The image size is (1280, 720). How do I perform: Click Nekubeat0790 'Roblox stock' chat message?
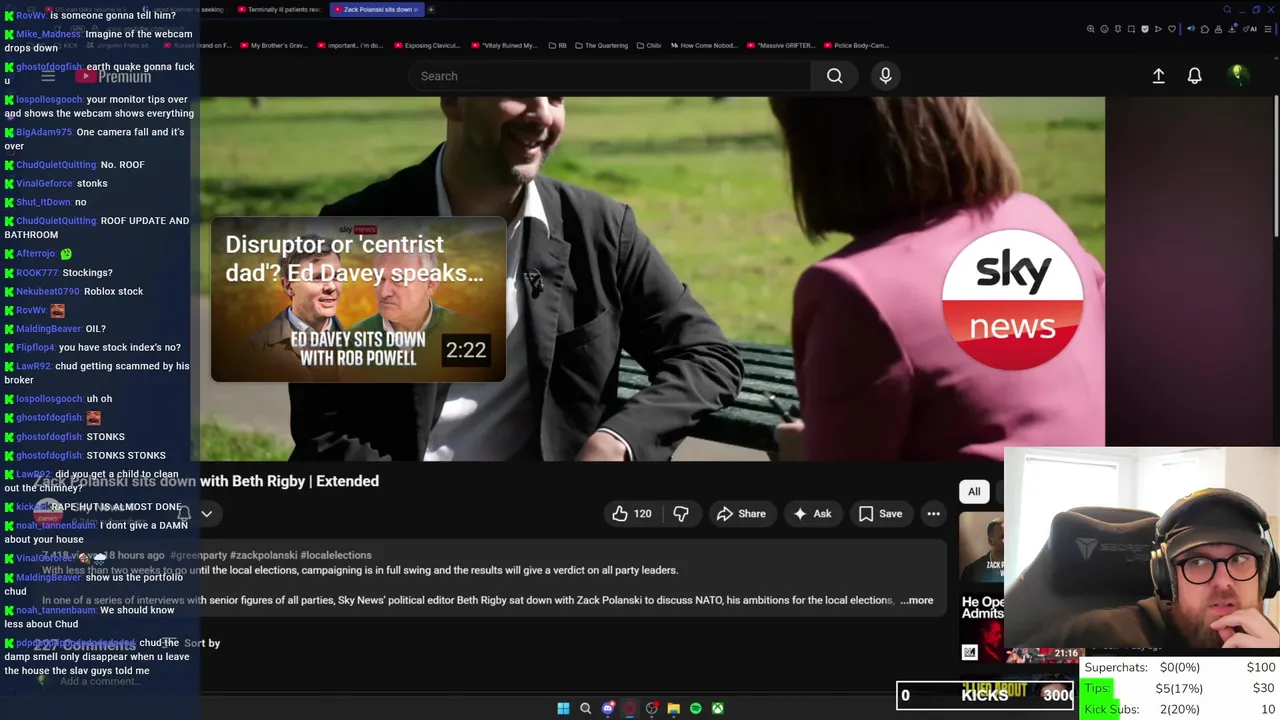74,291
